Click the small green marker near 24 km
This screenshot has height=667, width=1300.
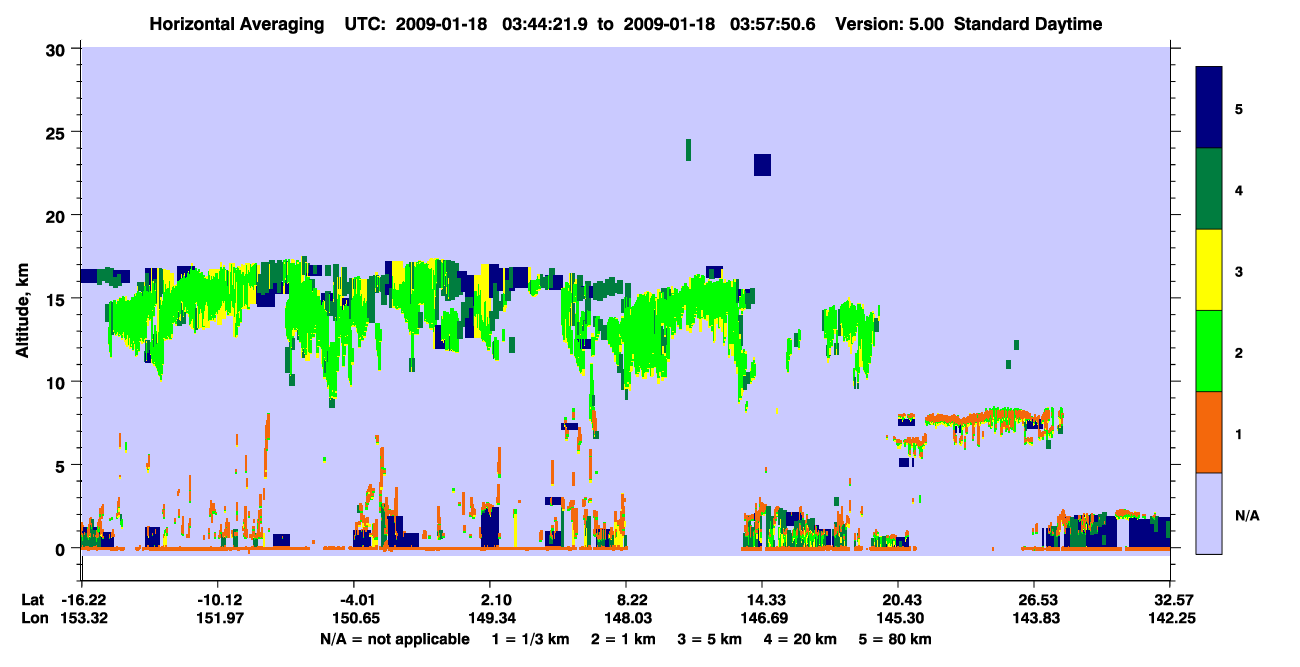click(x=688, y=149)
